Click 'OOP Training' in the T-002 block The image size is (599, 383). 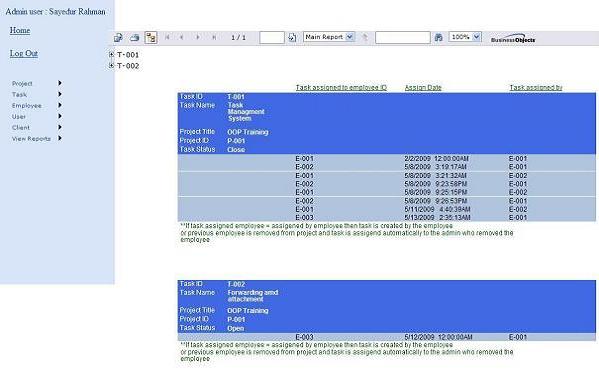(248, 311)
